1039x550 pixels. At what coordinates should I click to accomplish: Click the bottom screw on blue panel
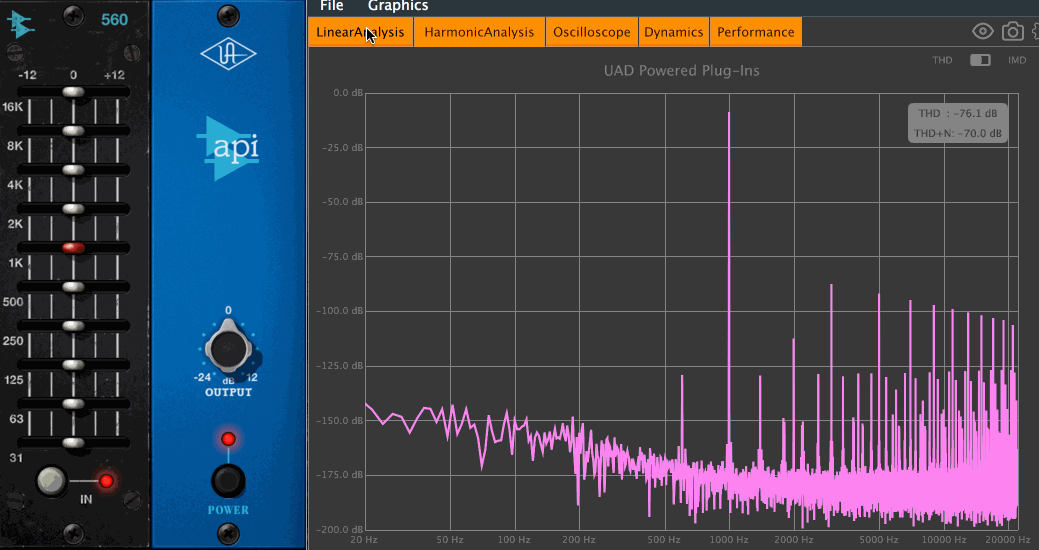click(228, 532)
